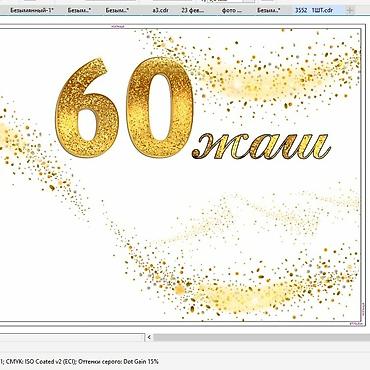The width and height of the screenshot is (370, 370).
Task: Open the a3.cdr document tab
Action: [160, 10]
